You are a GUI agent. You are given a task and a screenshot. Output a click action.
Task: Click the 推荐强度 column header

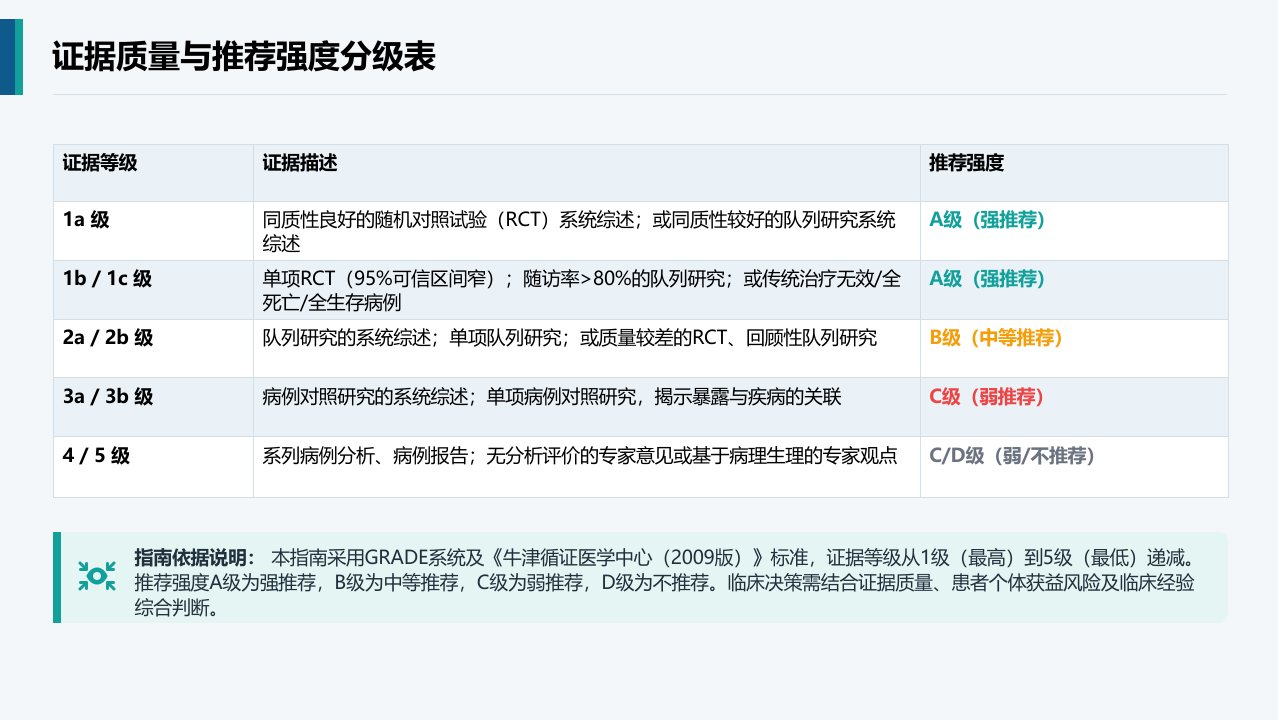[x=966, y=163]
